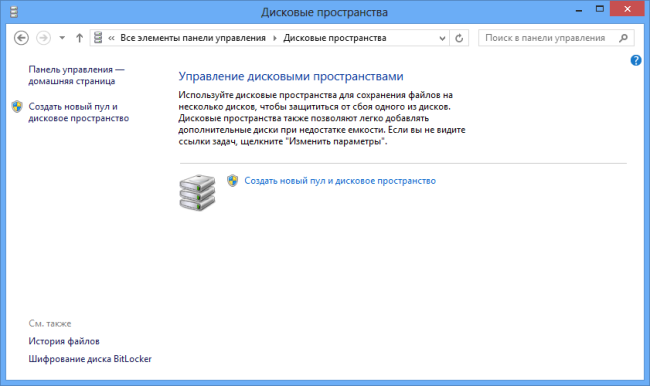The height and width of the screenshot is (386, 650).
Task: Close the Дисковые пространства window
Action: tap(627, 9)
